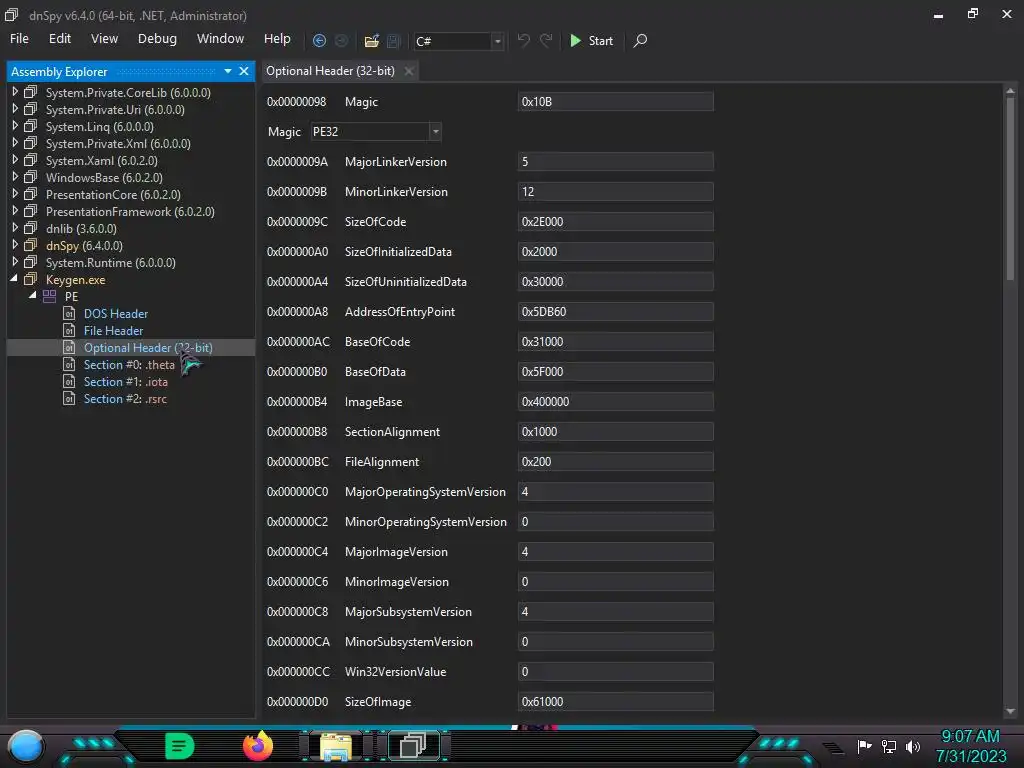Open the View menu

(104, 39)
